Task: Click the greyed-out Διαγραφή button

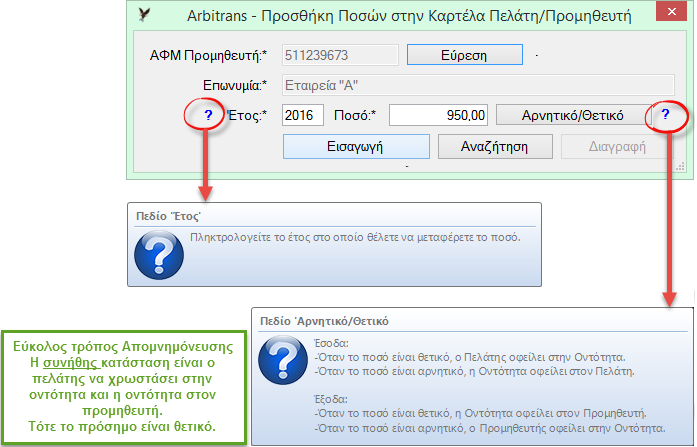Action: click(x=617, y=146)
